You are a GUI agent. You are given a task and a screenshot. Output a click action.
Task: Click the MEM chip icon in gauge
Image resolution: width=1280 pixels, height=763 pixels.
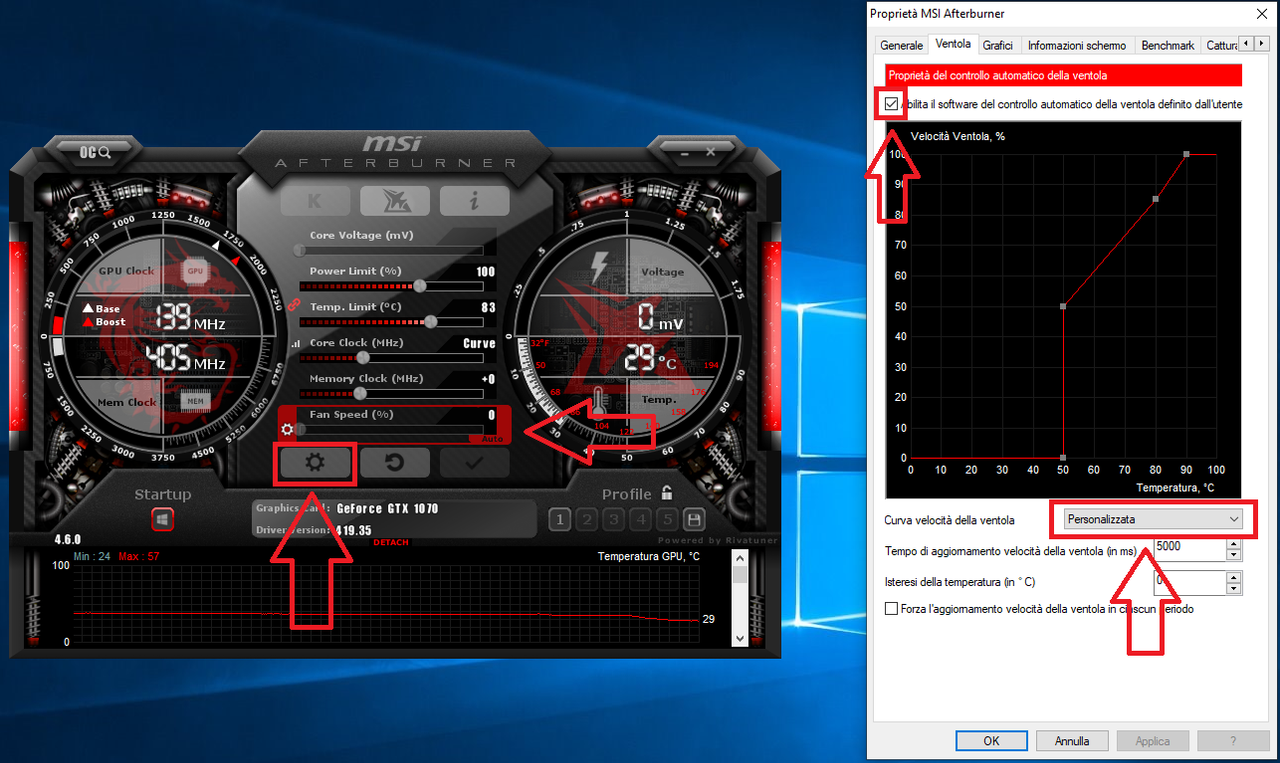tap(195, 402)
